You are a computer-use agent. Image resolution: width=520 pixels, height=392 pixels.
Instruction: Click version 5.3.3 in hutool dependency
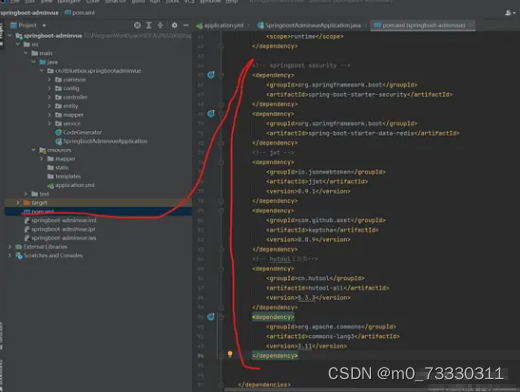(306, 298)
